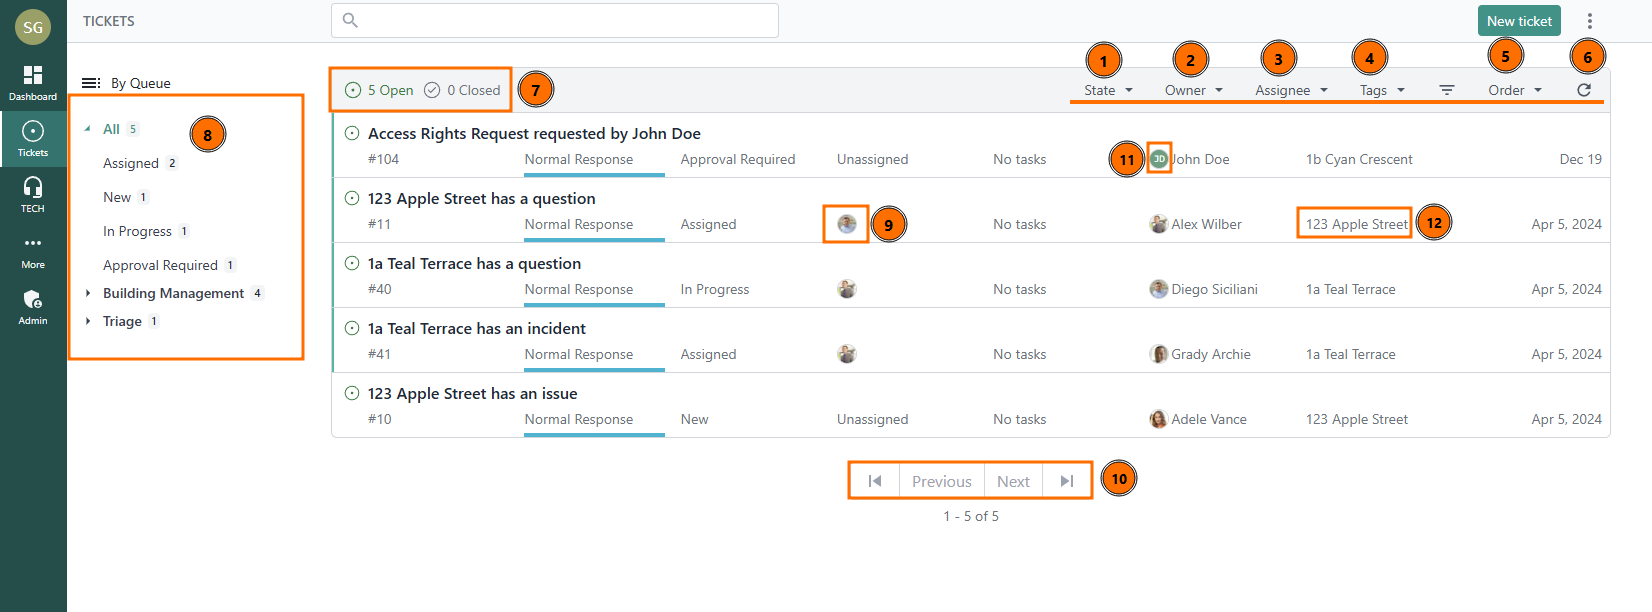Jump to the last page of tickets
This screenshot has width=1652, height=612.
[1067, 481]
